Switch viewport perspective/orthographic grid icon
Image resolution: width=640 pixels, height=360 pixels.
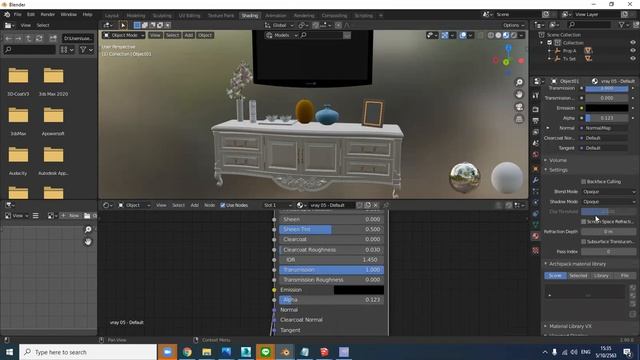click(x=519, y=119)
